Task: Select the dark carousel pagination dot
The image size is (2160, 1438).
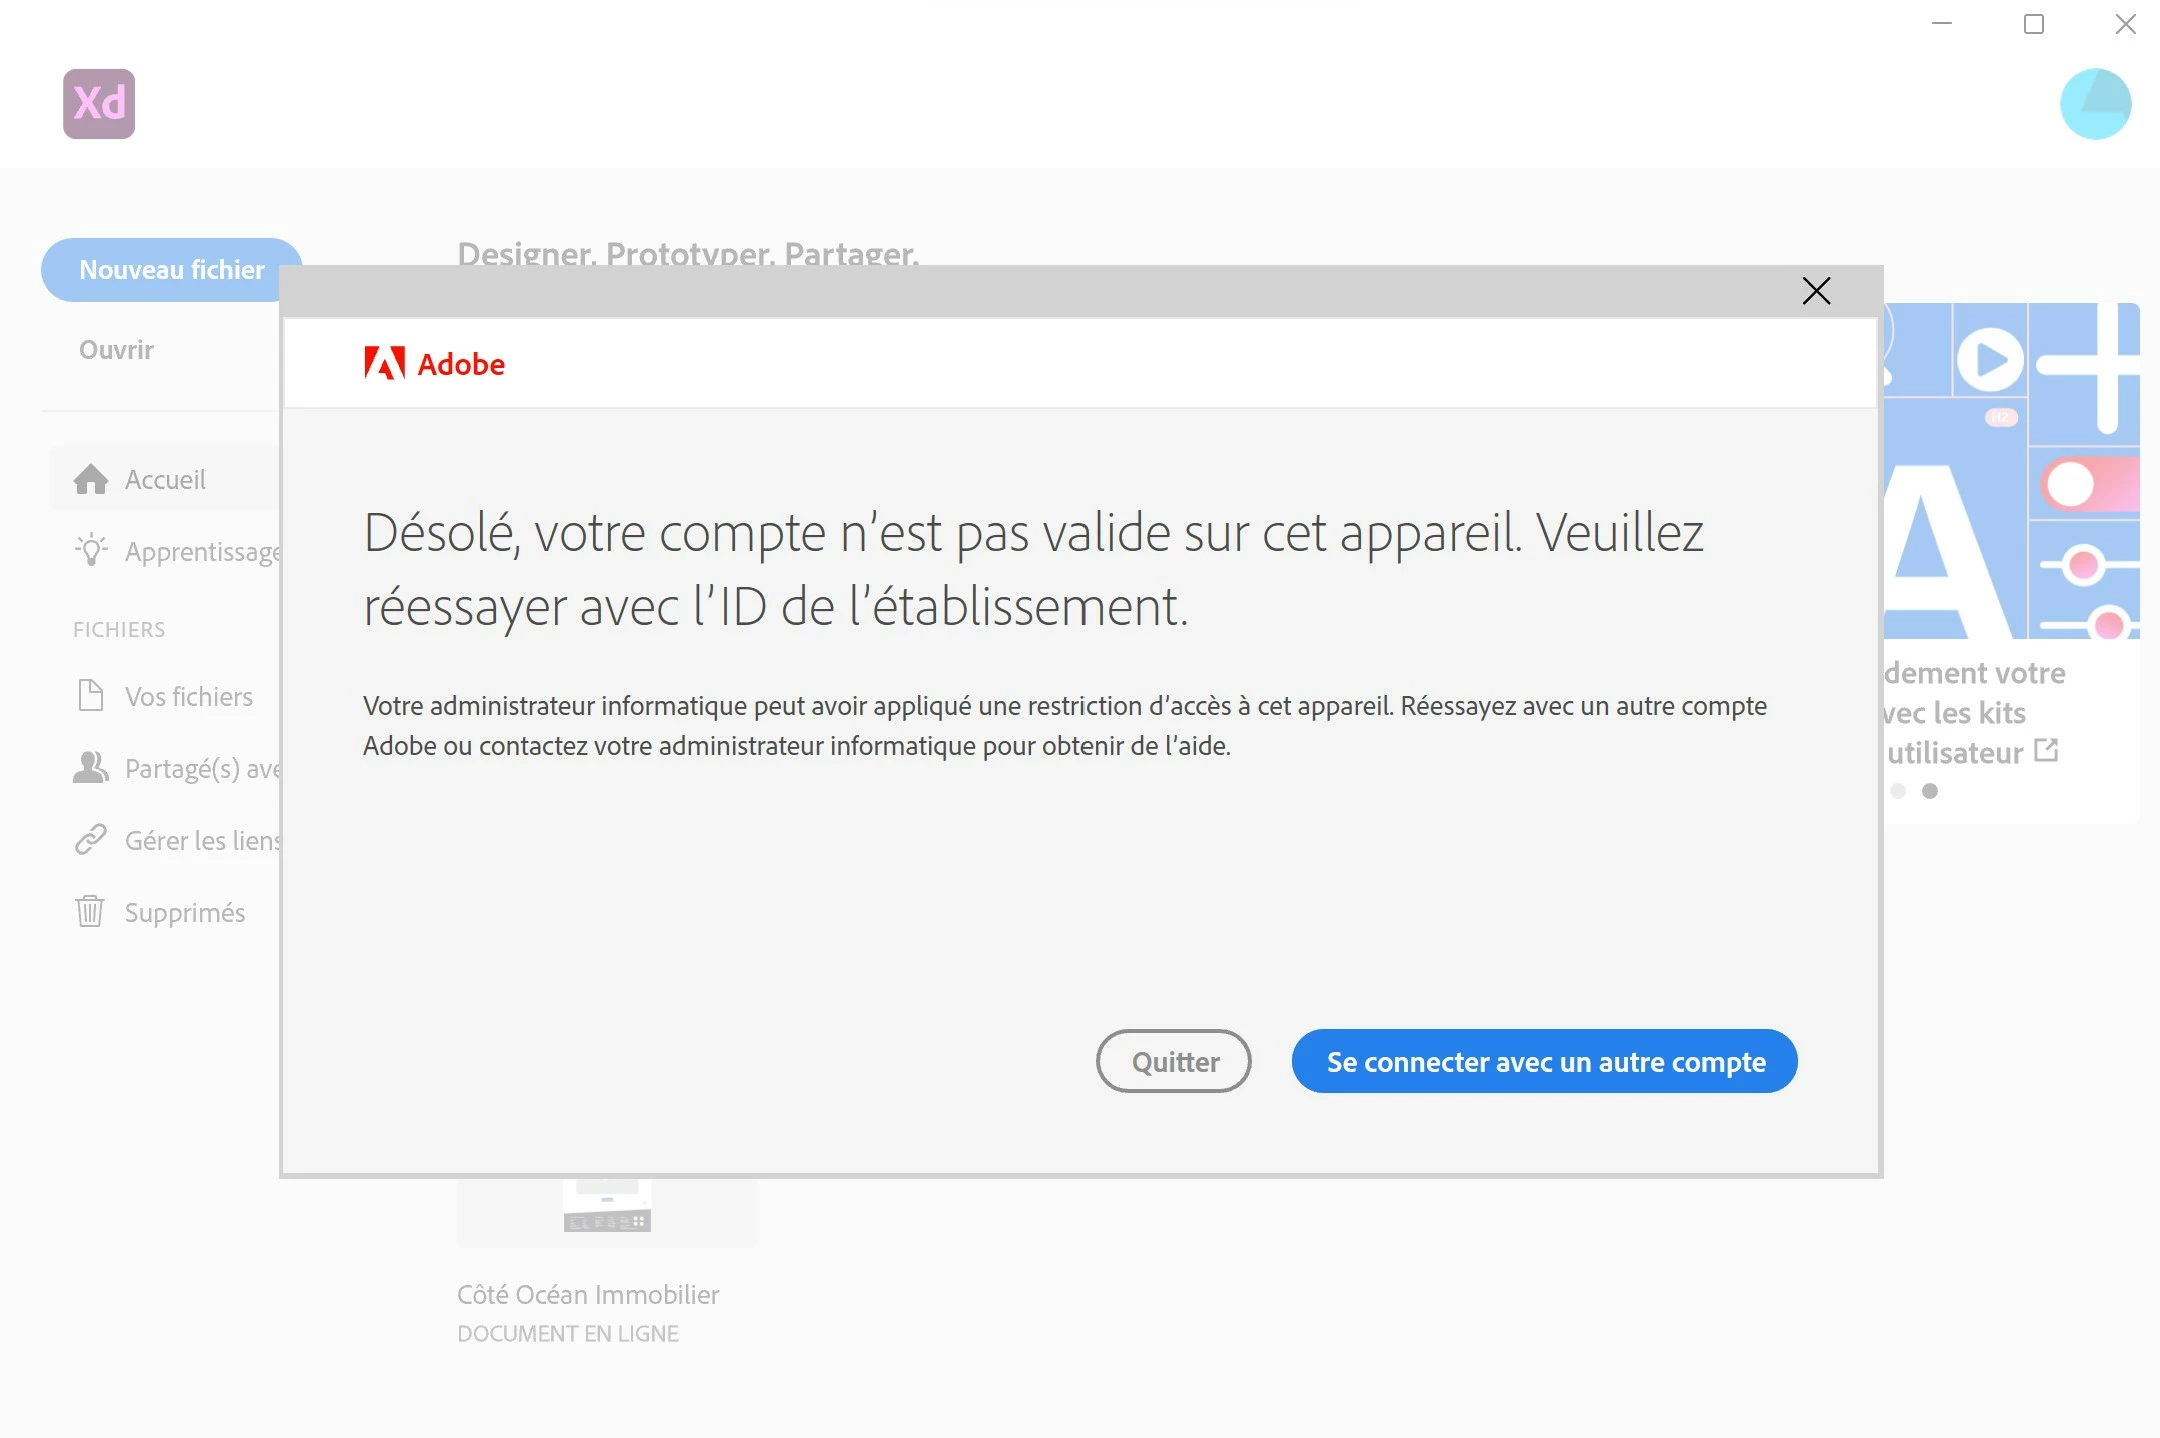Action: (x=1930, y=791)
